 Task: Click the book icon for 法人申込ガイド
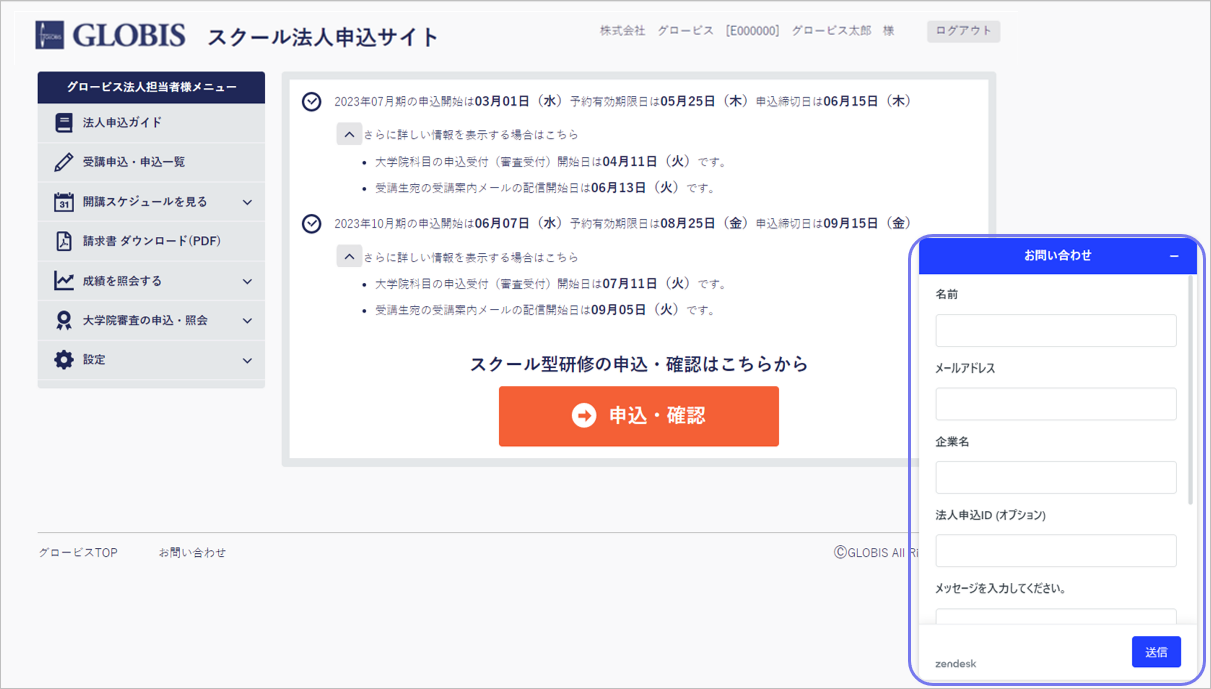(x=64, y=123)
